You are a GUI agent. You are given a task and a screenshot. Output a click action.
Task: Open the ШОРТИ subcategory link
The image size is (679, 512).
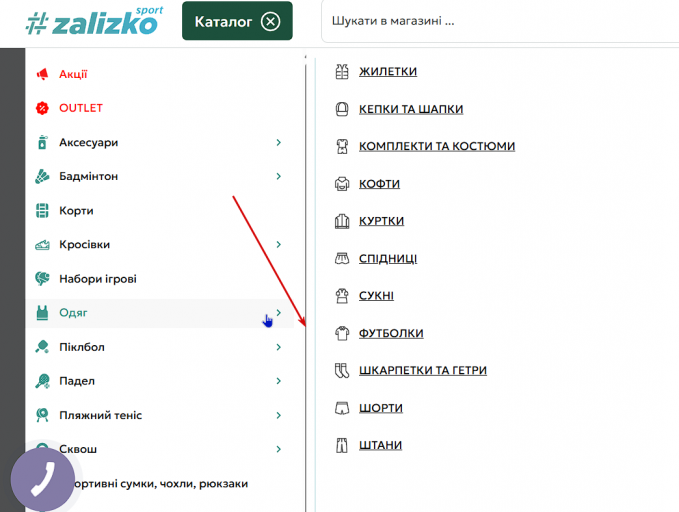[x=381, y=408]
